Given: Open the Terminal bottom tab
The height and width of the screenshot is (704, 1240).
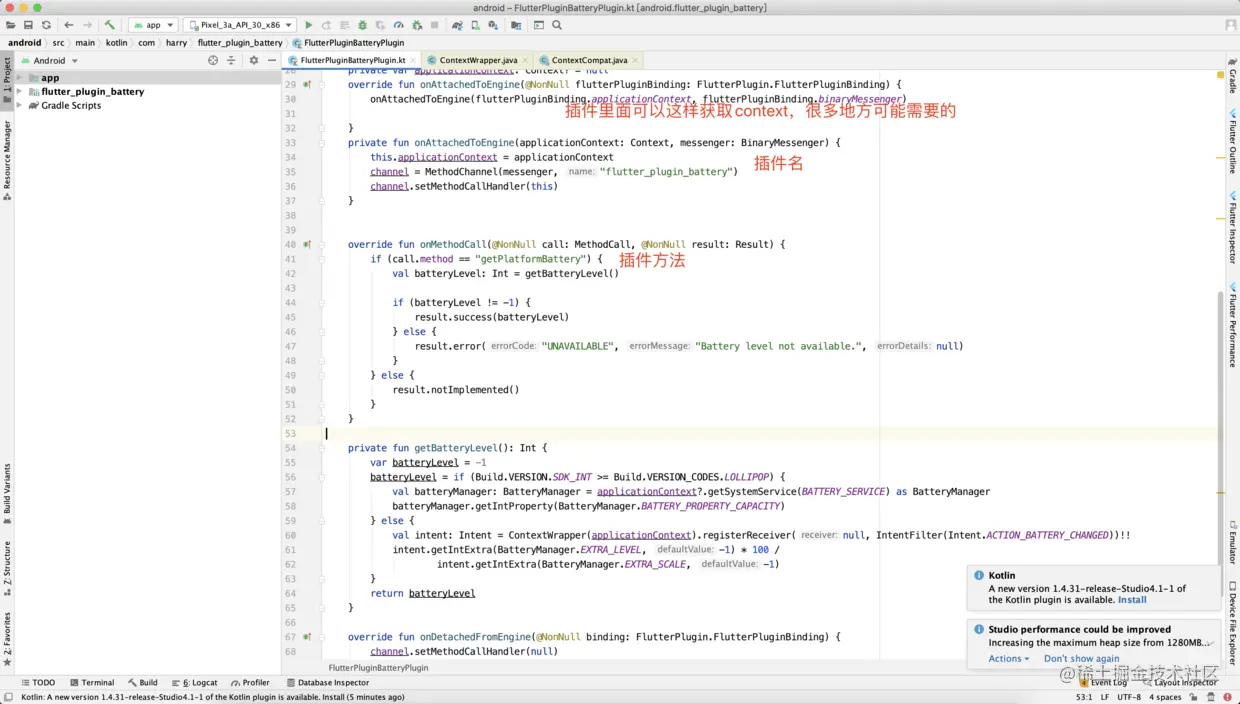Looking at the screenshot, I should pos(91,682).
